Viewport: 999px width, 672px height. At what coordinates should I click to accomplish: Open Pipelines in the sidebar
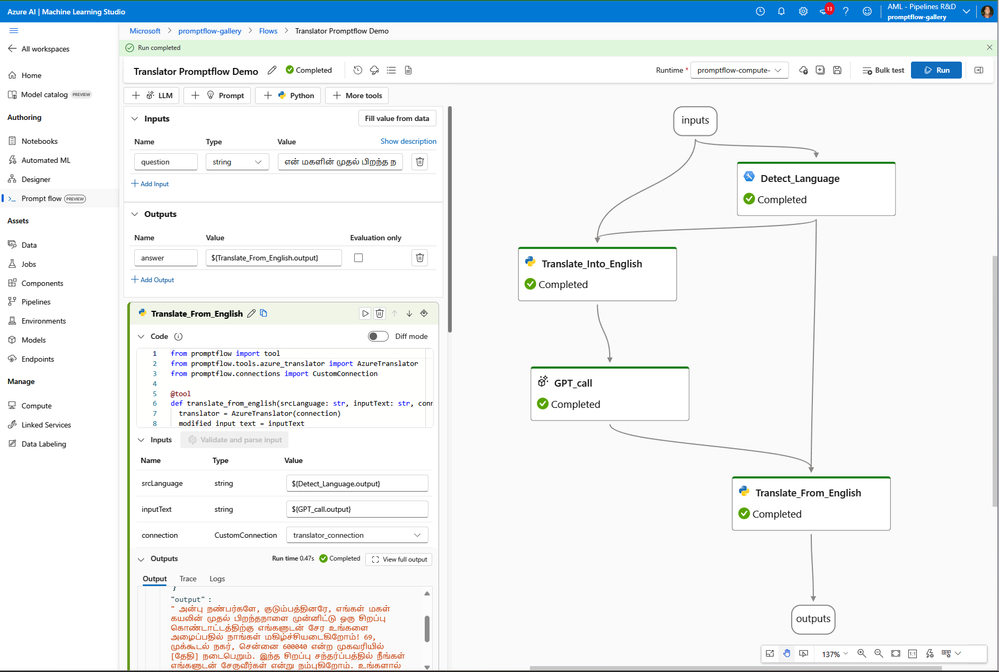click(x=36, y=301)
